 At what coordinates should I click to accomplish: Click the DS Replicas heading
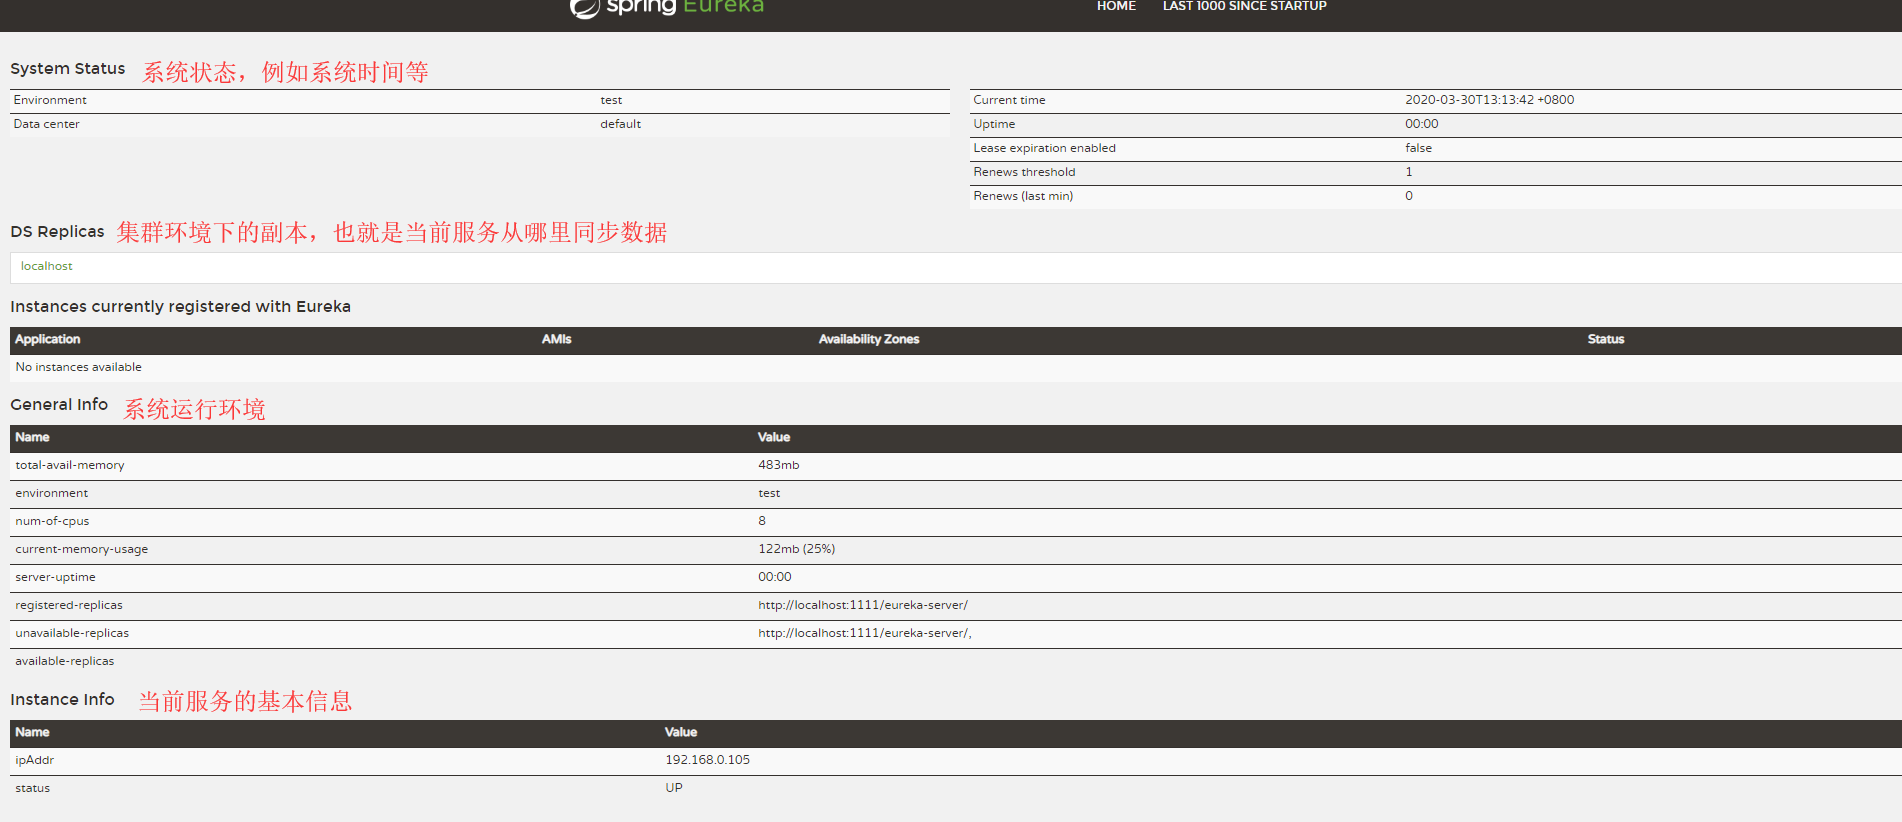57,231
